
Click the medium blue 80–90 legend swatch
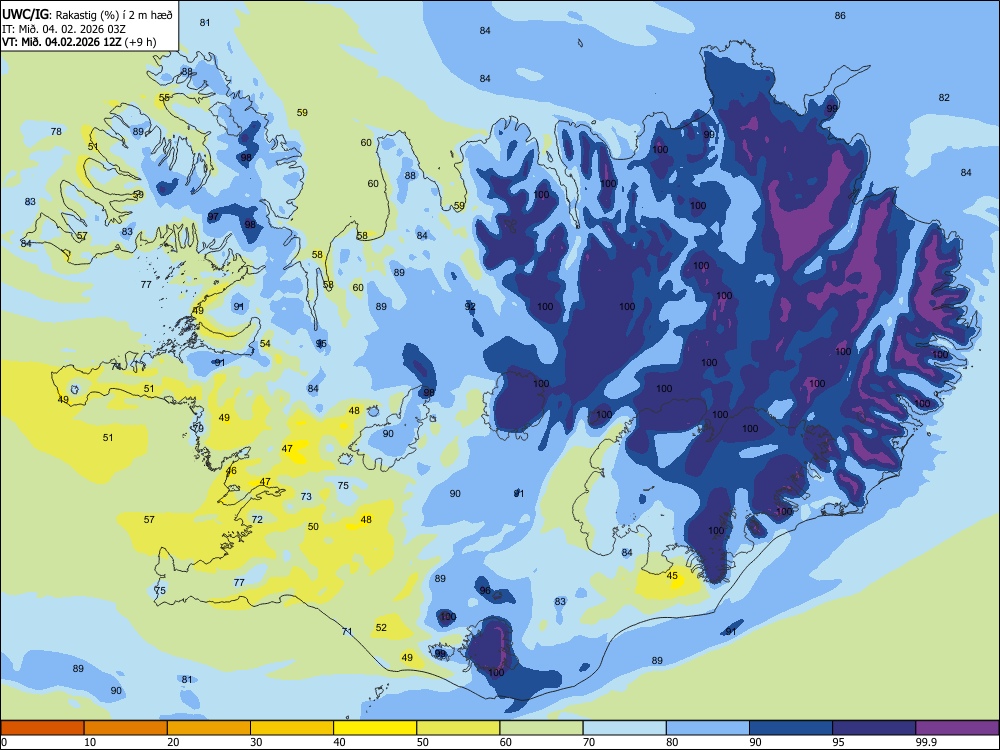click(708, 728)
